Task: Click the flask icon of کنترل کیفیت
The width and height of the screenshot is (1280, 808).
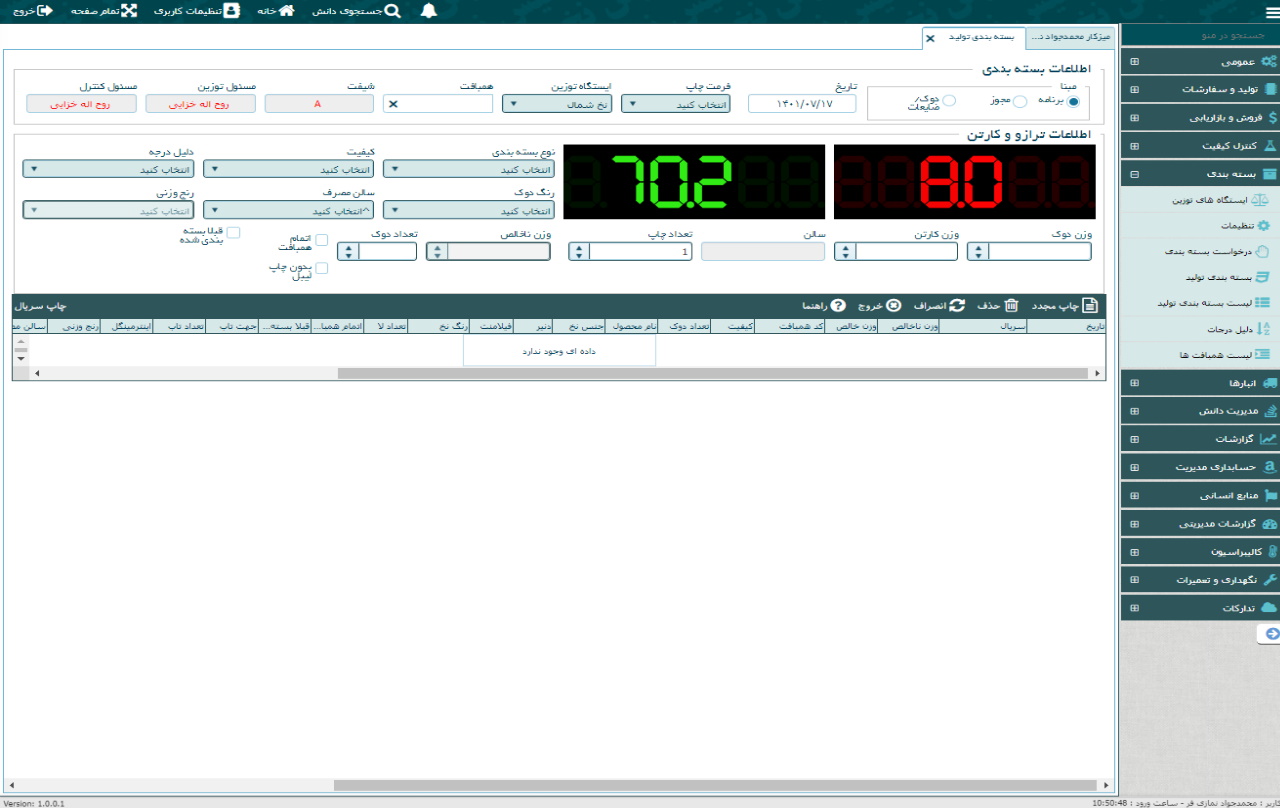Action: coord(1270,146)
